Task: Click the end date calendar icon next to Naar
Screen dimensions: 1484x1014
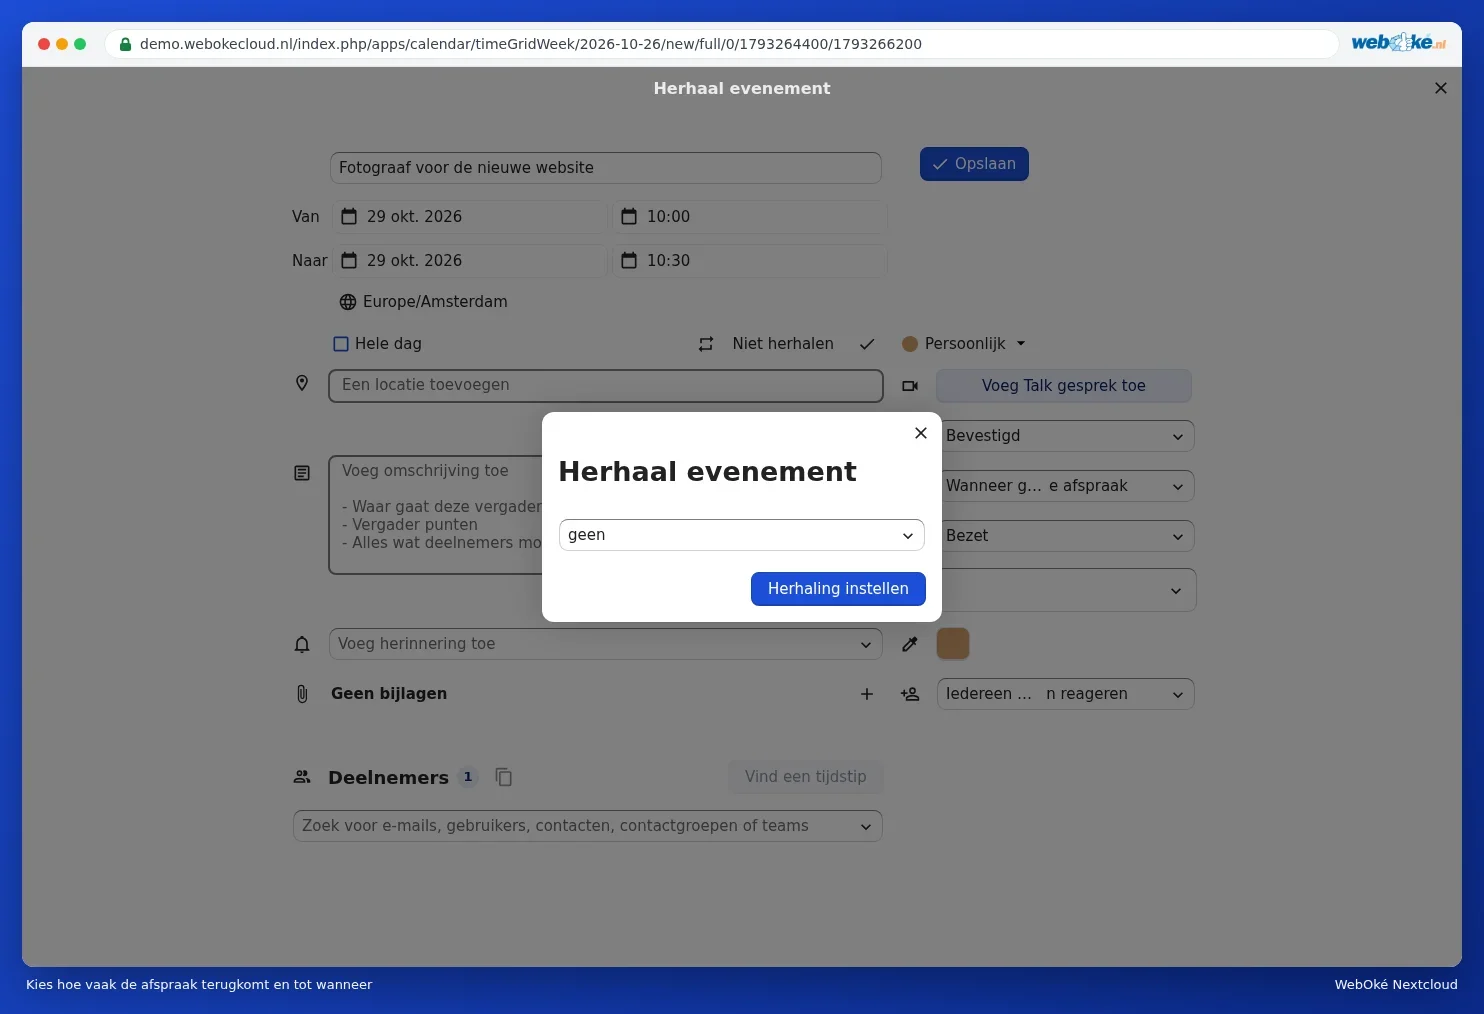Action: click(x=349, y=261)
